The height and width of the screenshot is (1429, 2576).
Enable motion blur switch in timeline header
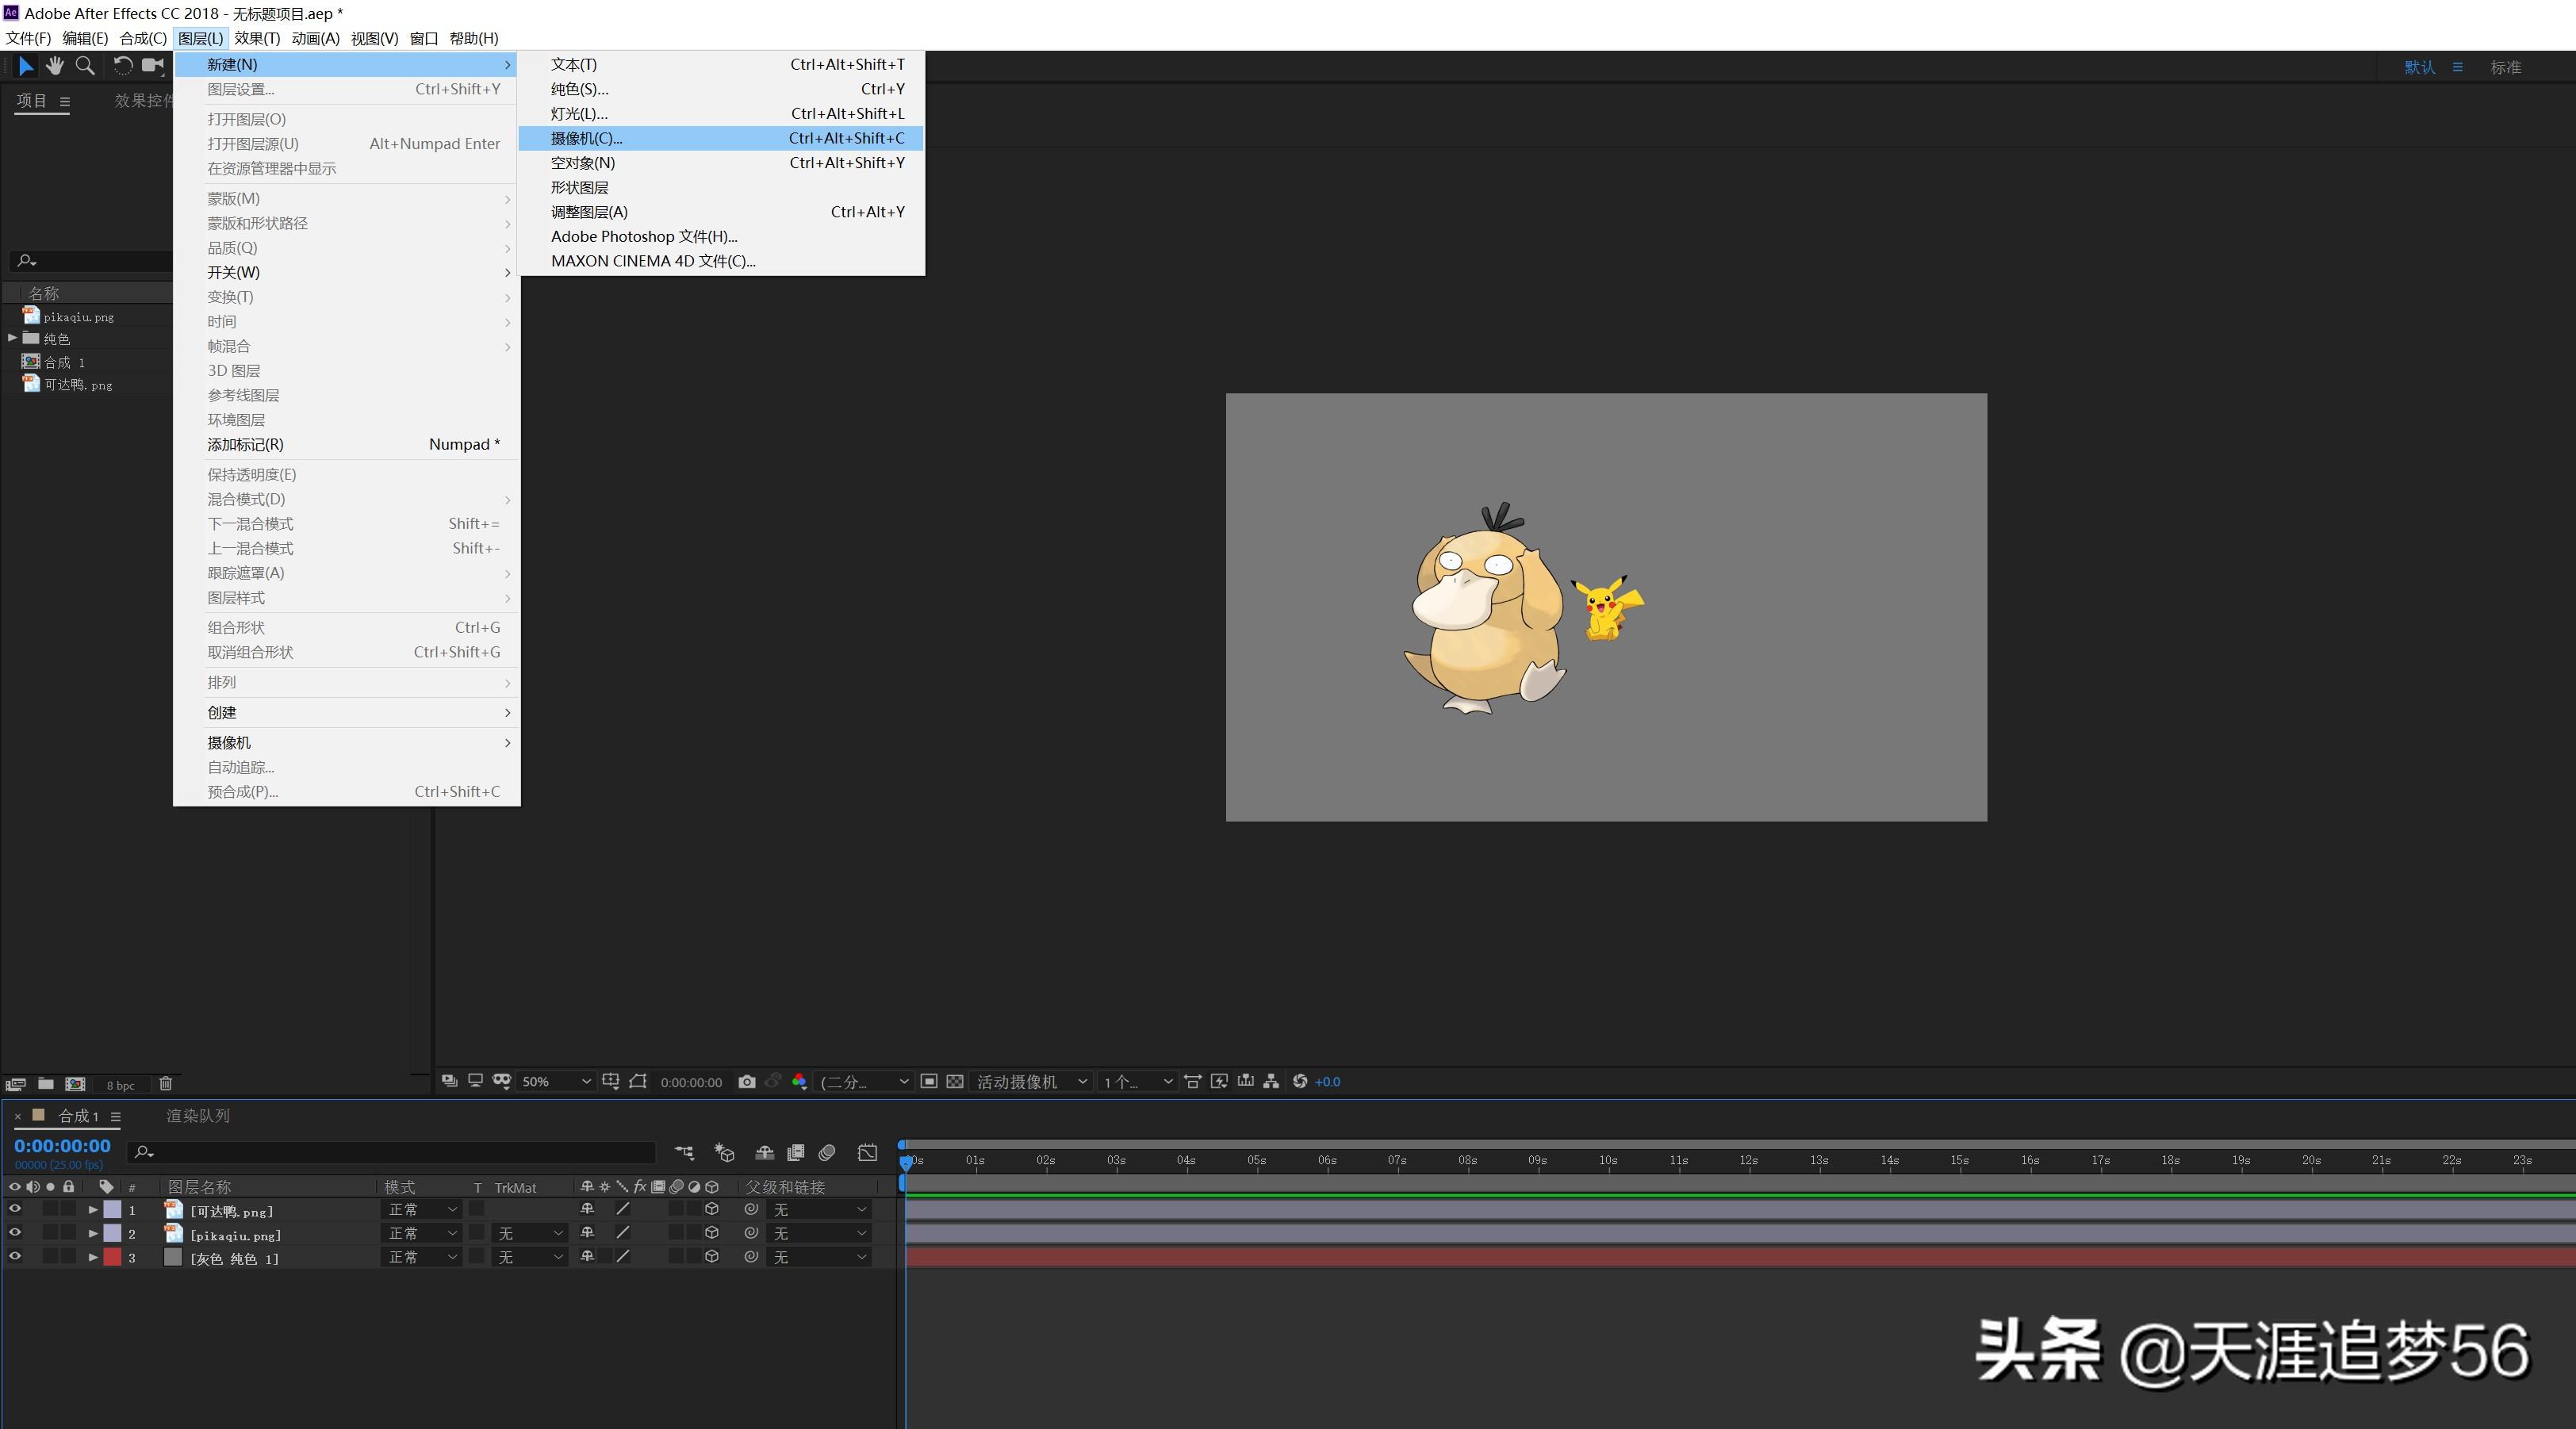[x=826, y=1153]
